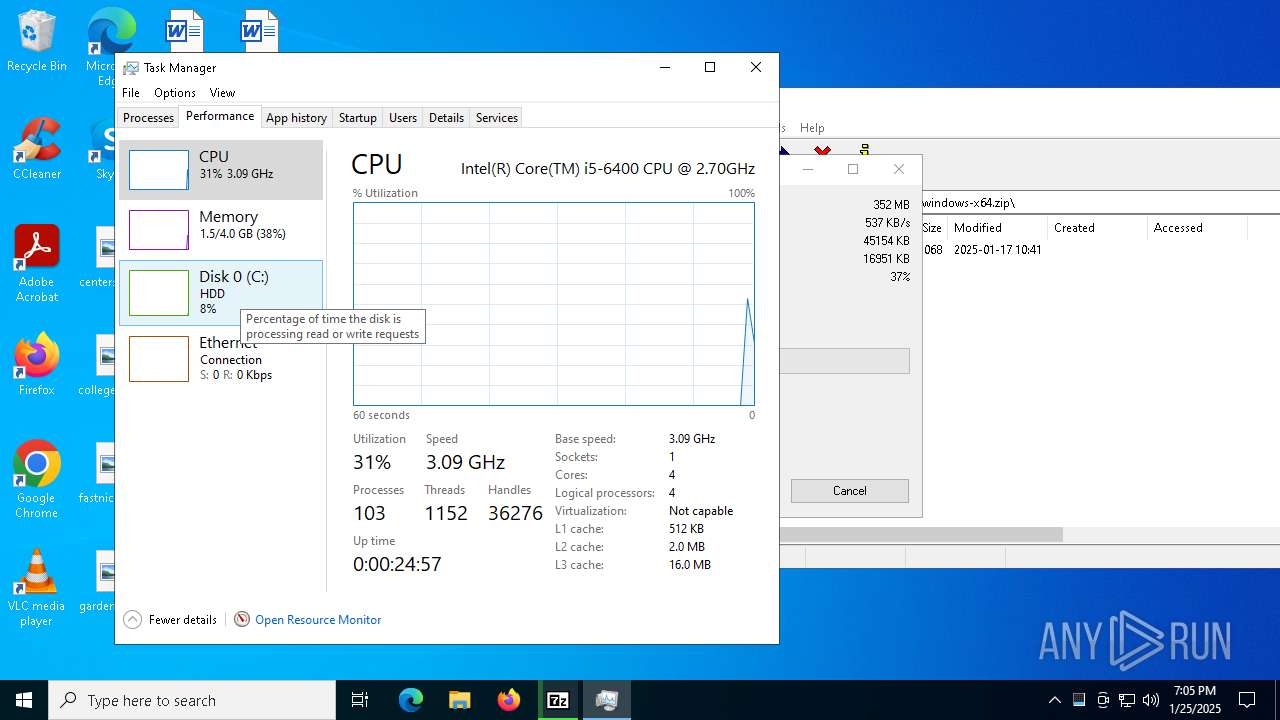Open the Services tab
This screenshot has width=1280, height=720.
pyautogui.click(x=497, y=118)
